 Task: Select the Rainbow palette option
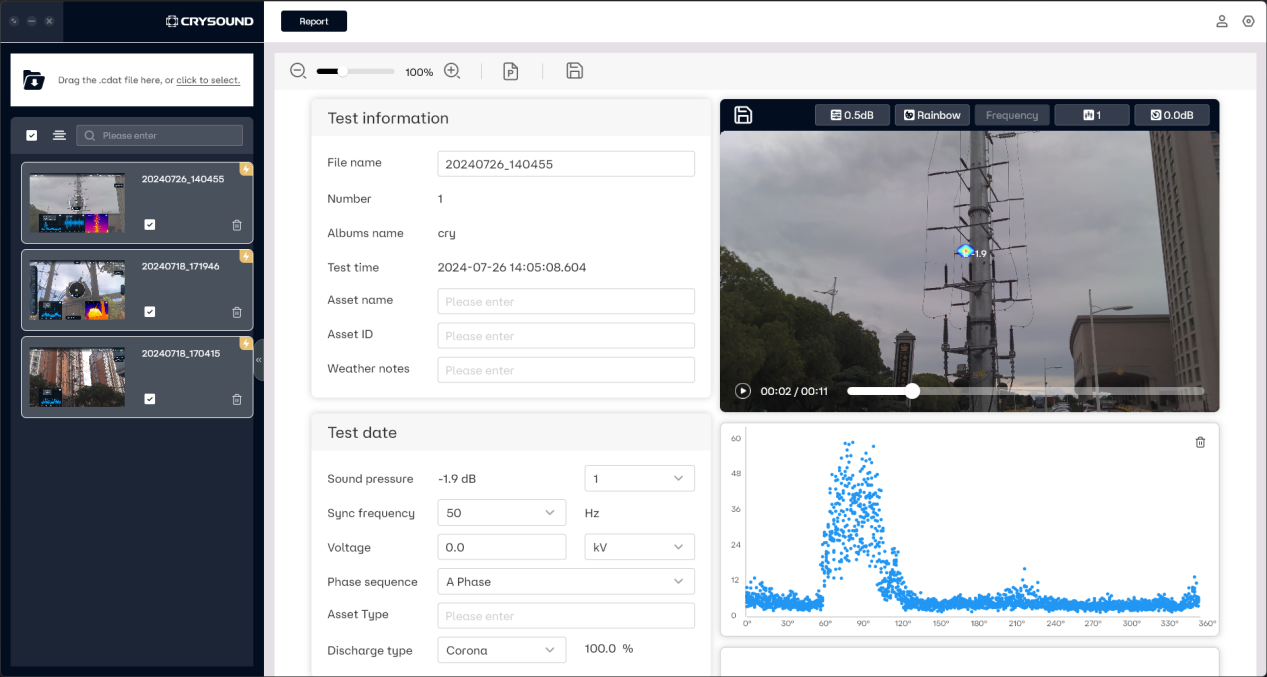932,115
